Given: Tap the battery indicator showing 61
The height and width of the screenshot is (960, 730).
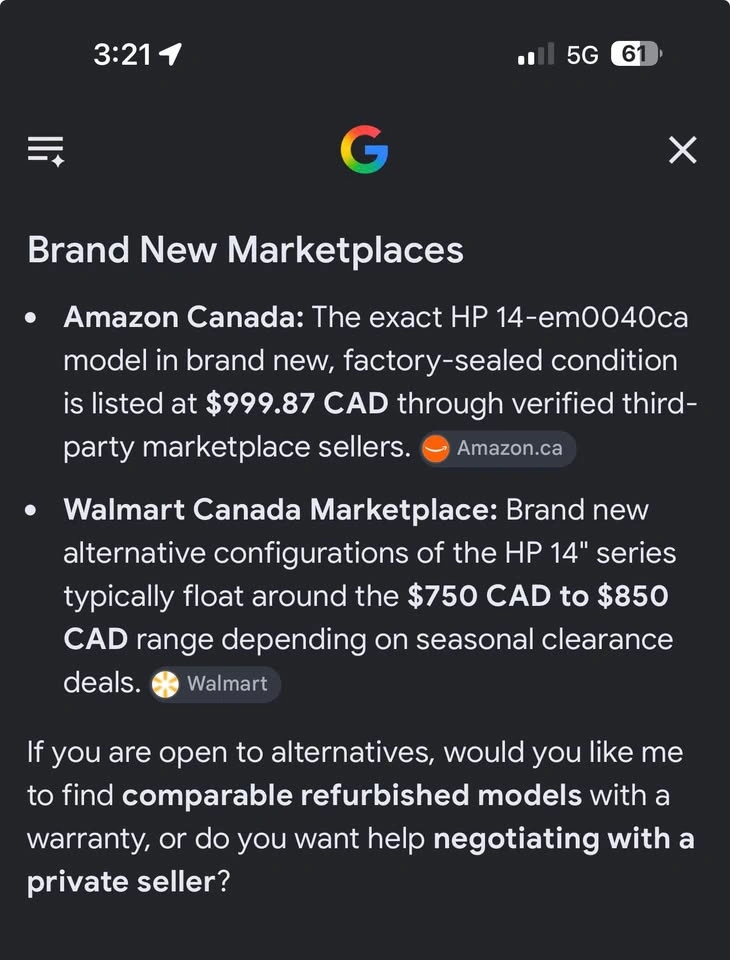Looking at the screenshot, I should pos(636,54).
